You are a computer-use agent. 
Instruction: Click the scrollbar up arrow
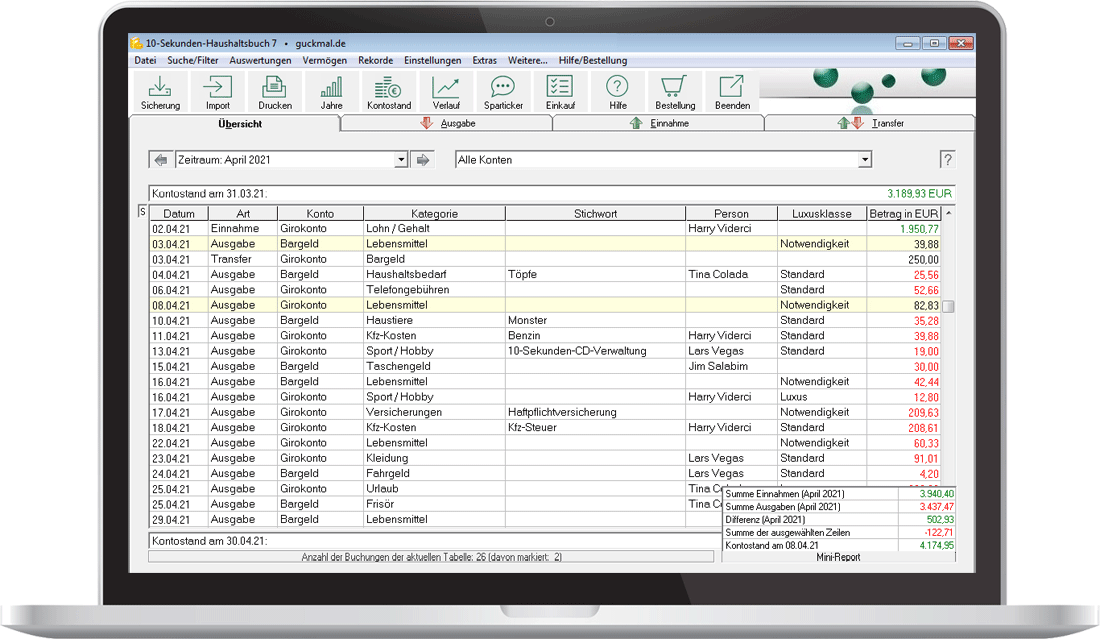pos(948,213)
